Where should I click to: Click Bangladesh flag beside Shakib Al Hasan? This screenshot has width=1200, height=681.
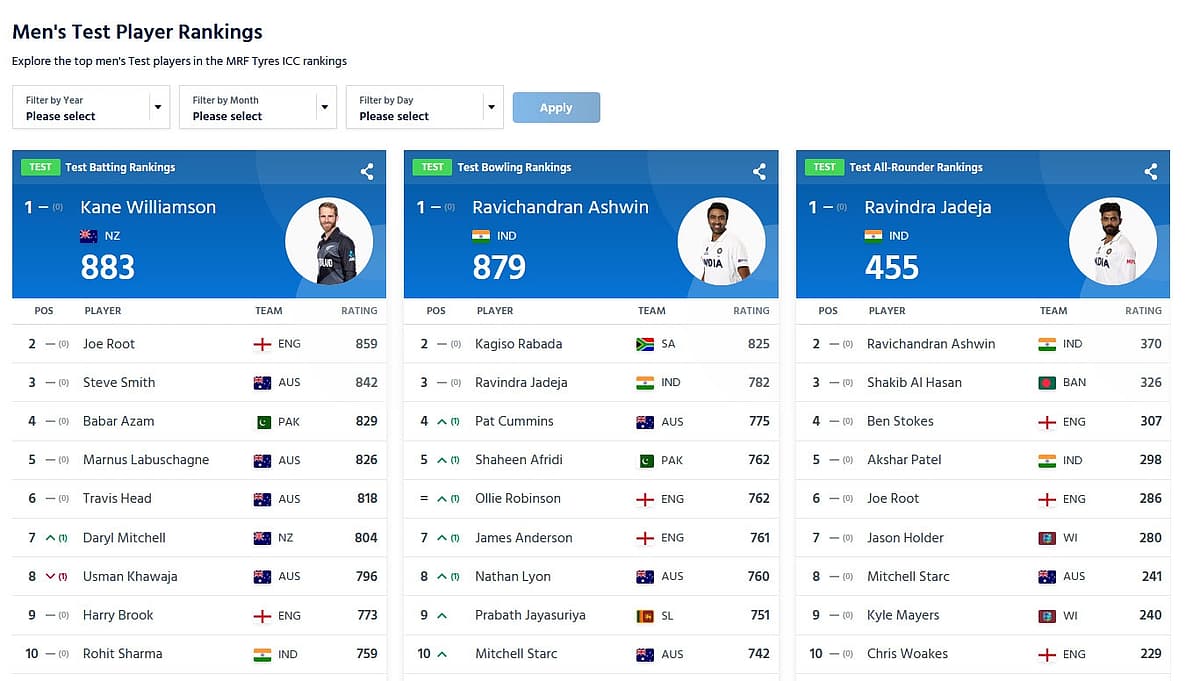coord(1047,383)
